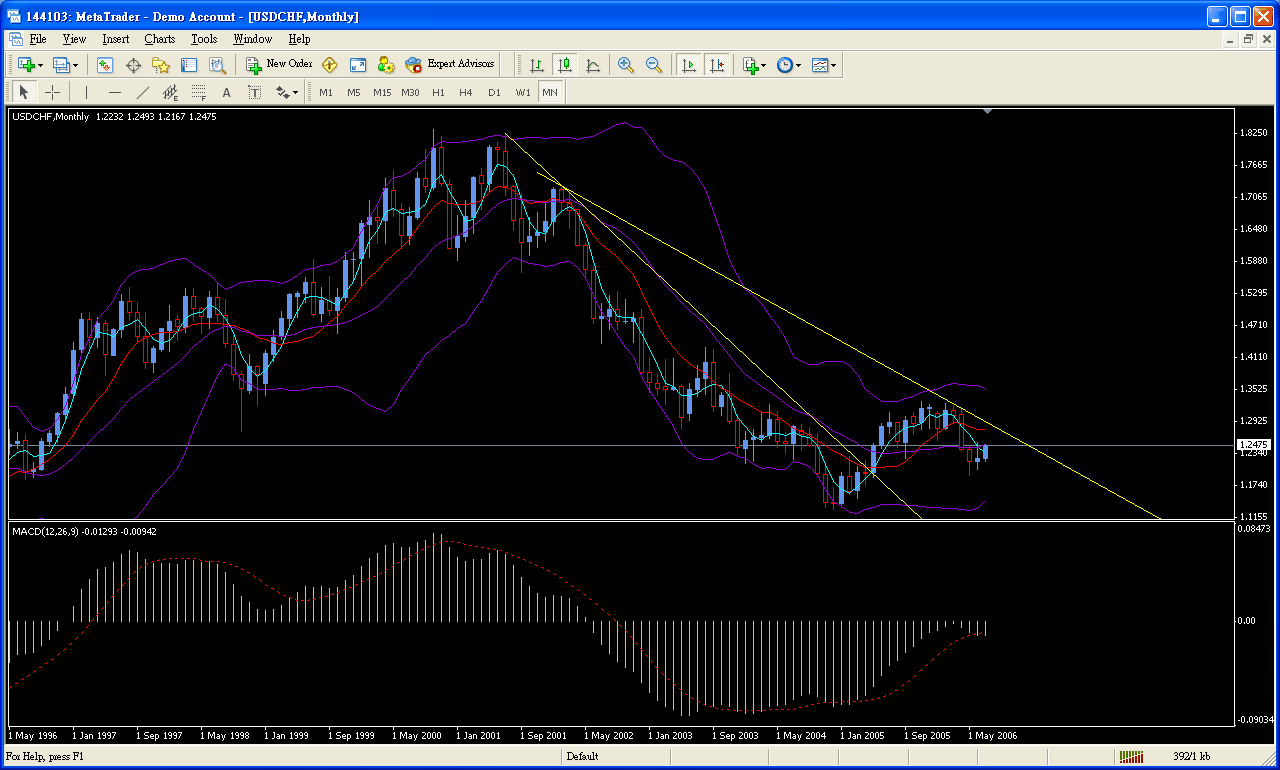Draw a Horizontal Line tool

point(114,92)
